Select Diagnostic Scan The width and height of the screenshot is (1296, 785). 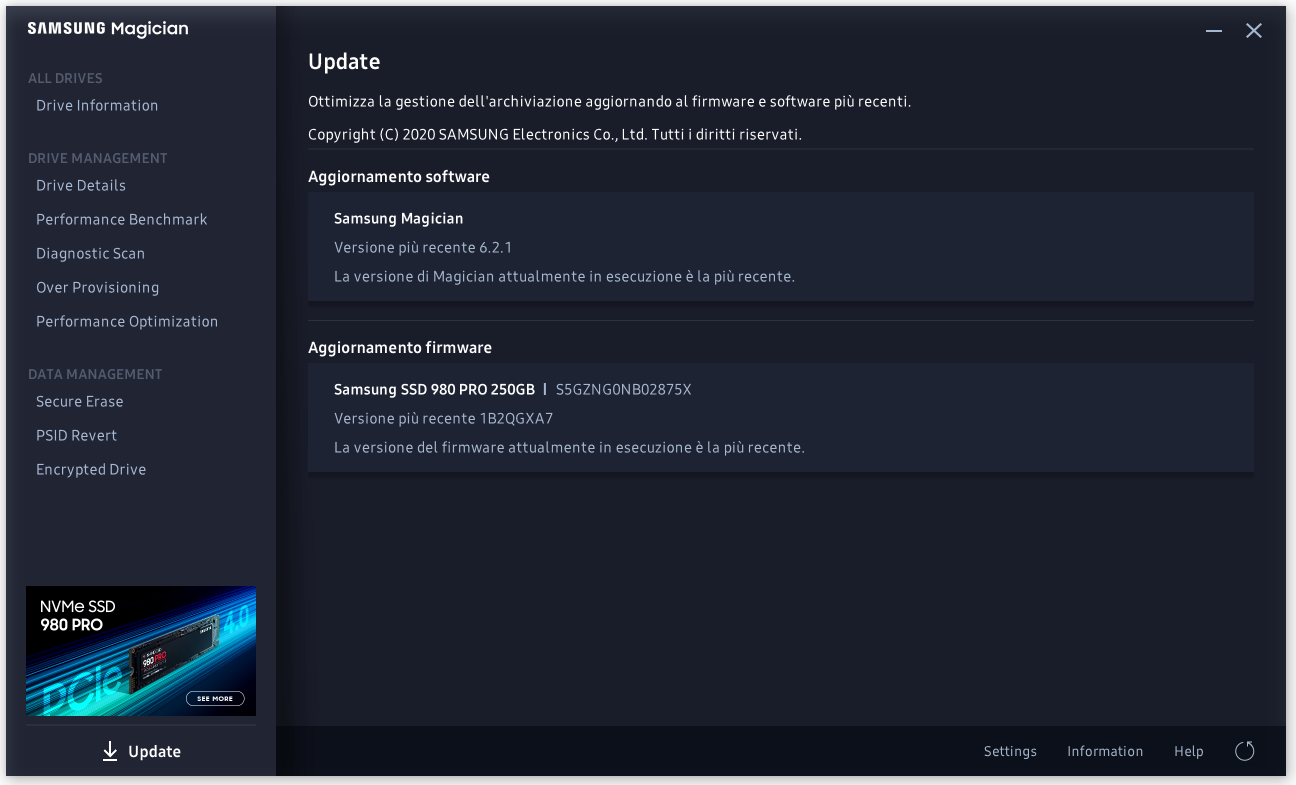click(x=90, y=253)
